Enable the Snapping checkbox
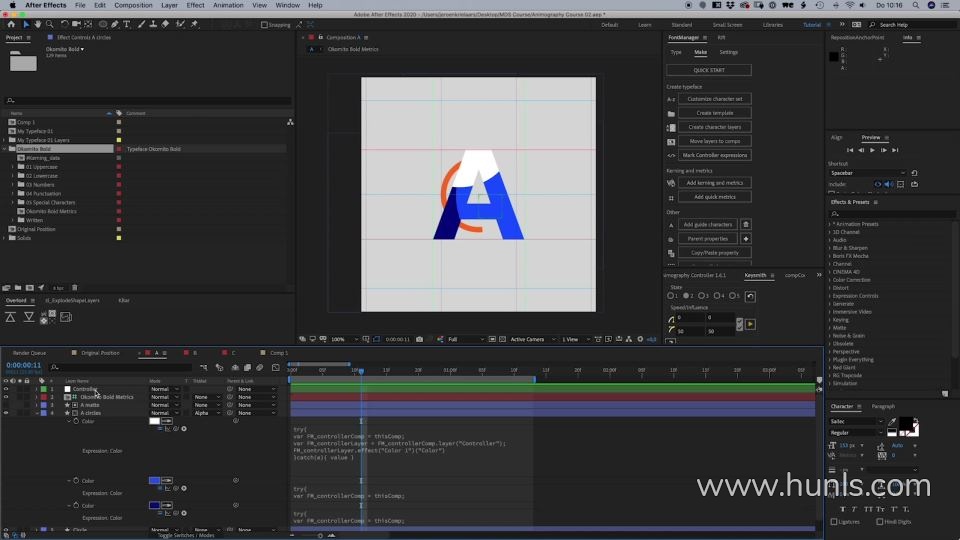Screen dimensions: 960x540 point(264,25)
